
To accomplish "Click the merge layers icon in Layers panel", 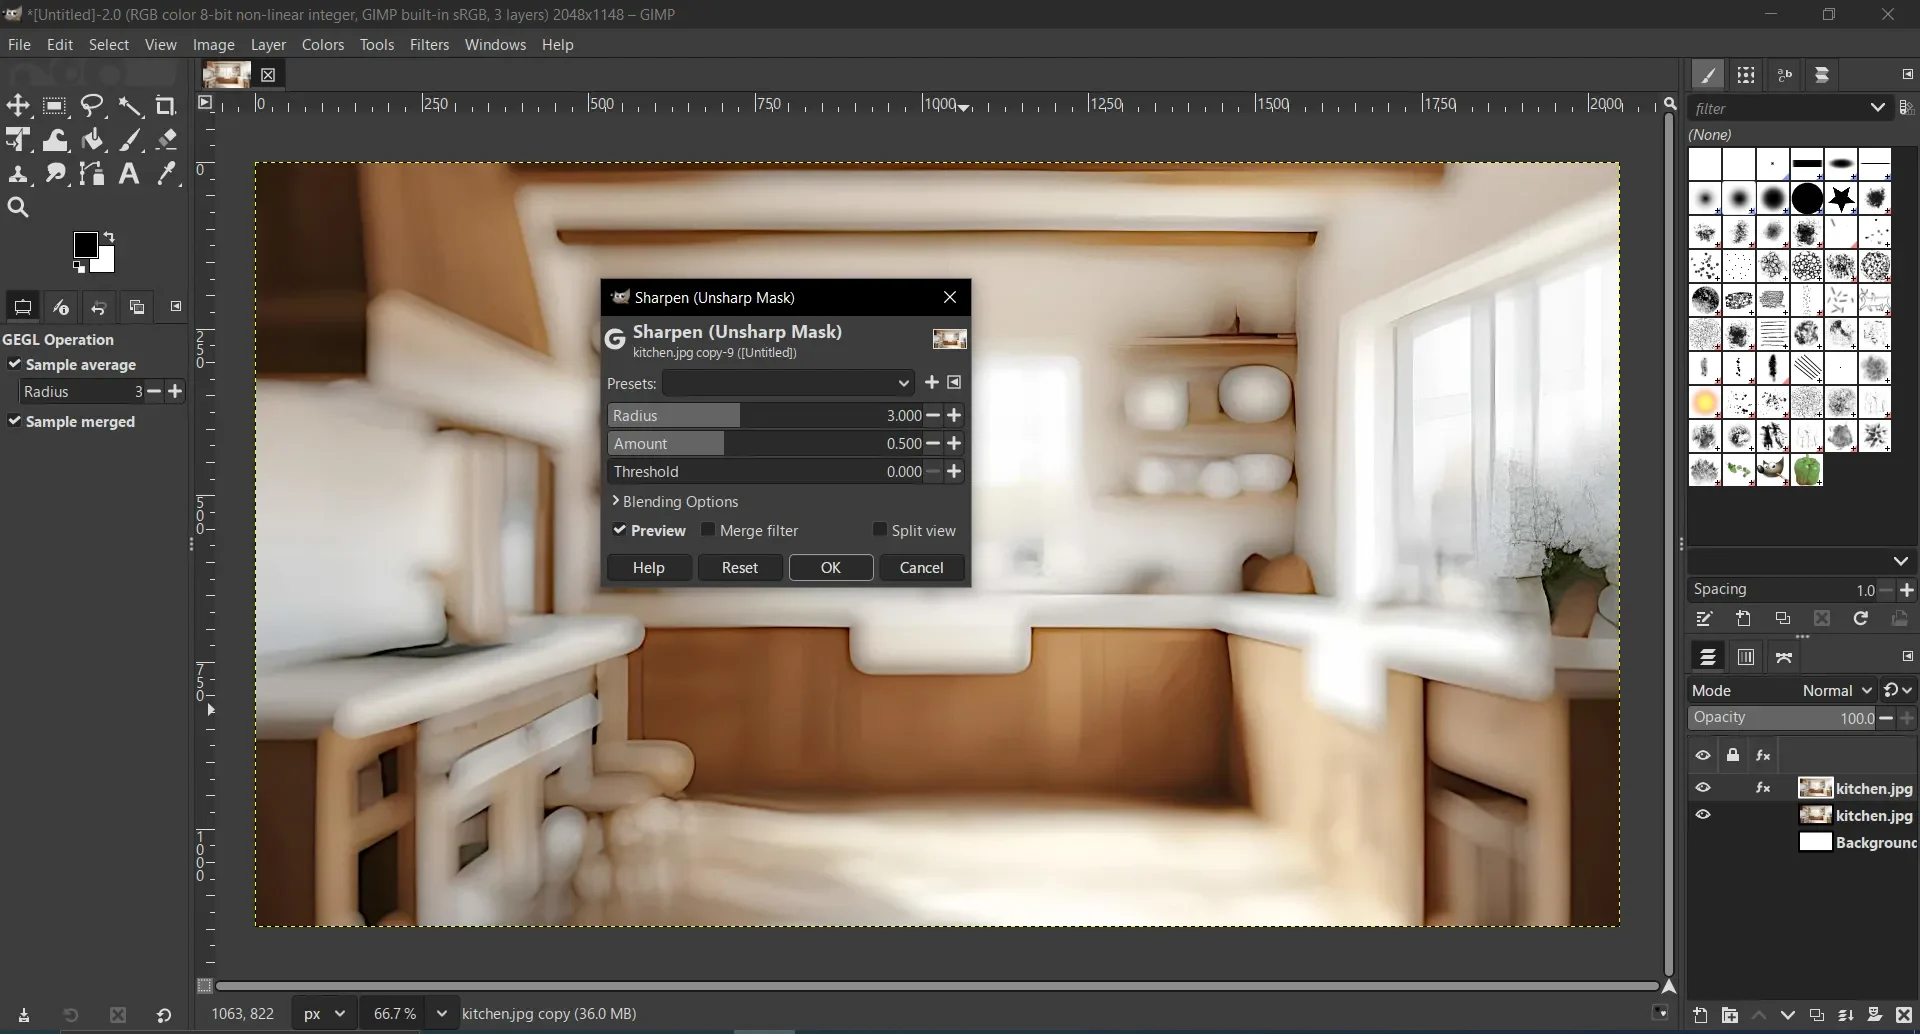I will (x=1846, y=1015).
